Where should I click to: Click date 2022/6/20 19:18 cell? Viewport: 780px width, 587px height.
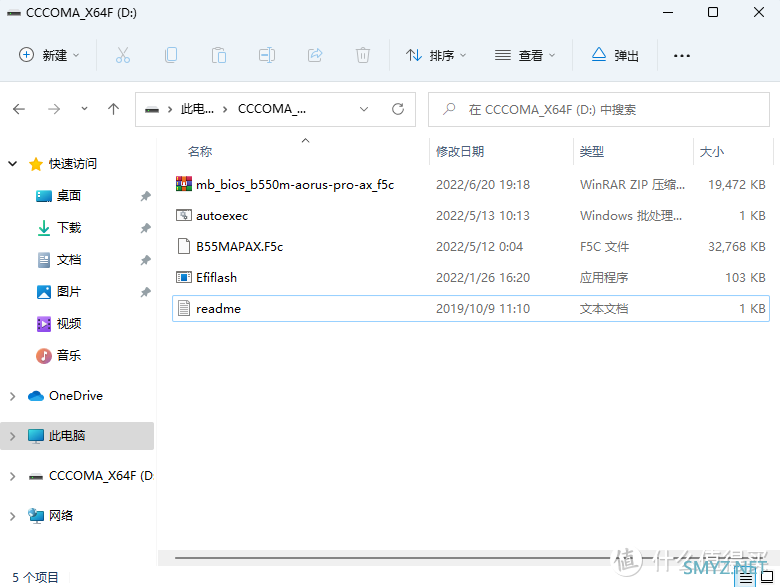pos(483,185)
